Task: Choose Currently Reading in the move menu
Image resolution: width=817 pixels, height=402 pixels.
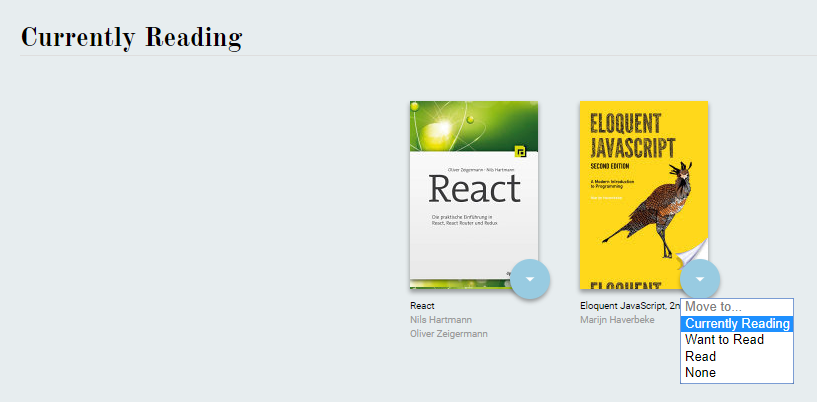Action: (737, 323)
